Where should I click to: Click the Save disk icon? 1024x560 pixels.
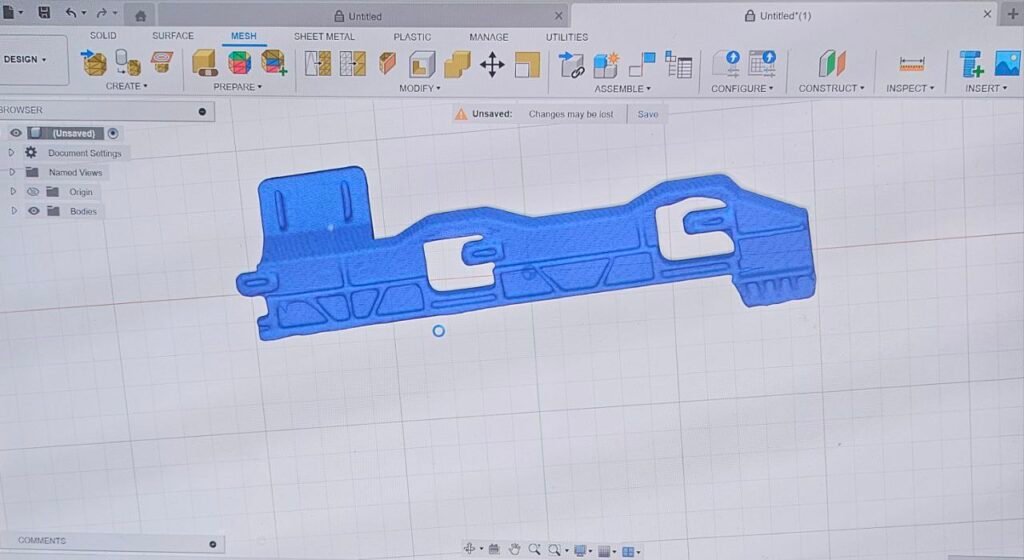tap(43, 14)
